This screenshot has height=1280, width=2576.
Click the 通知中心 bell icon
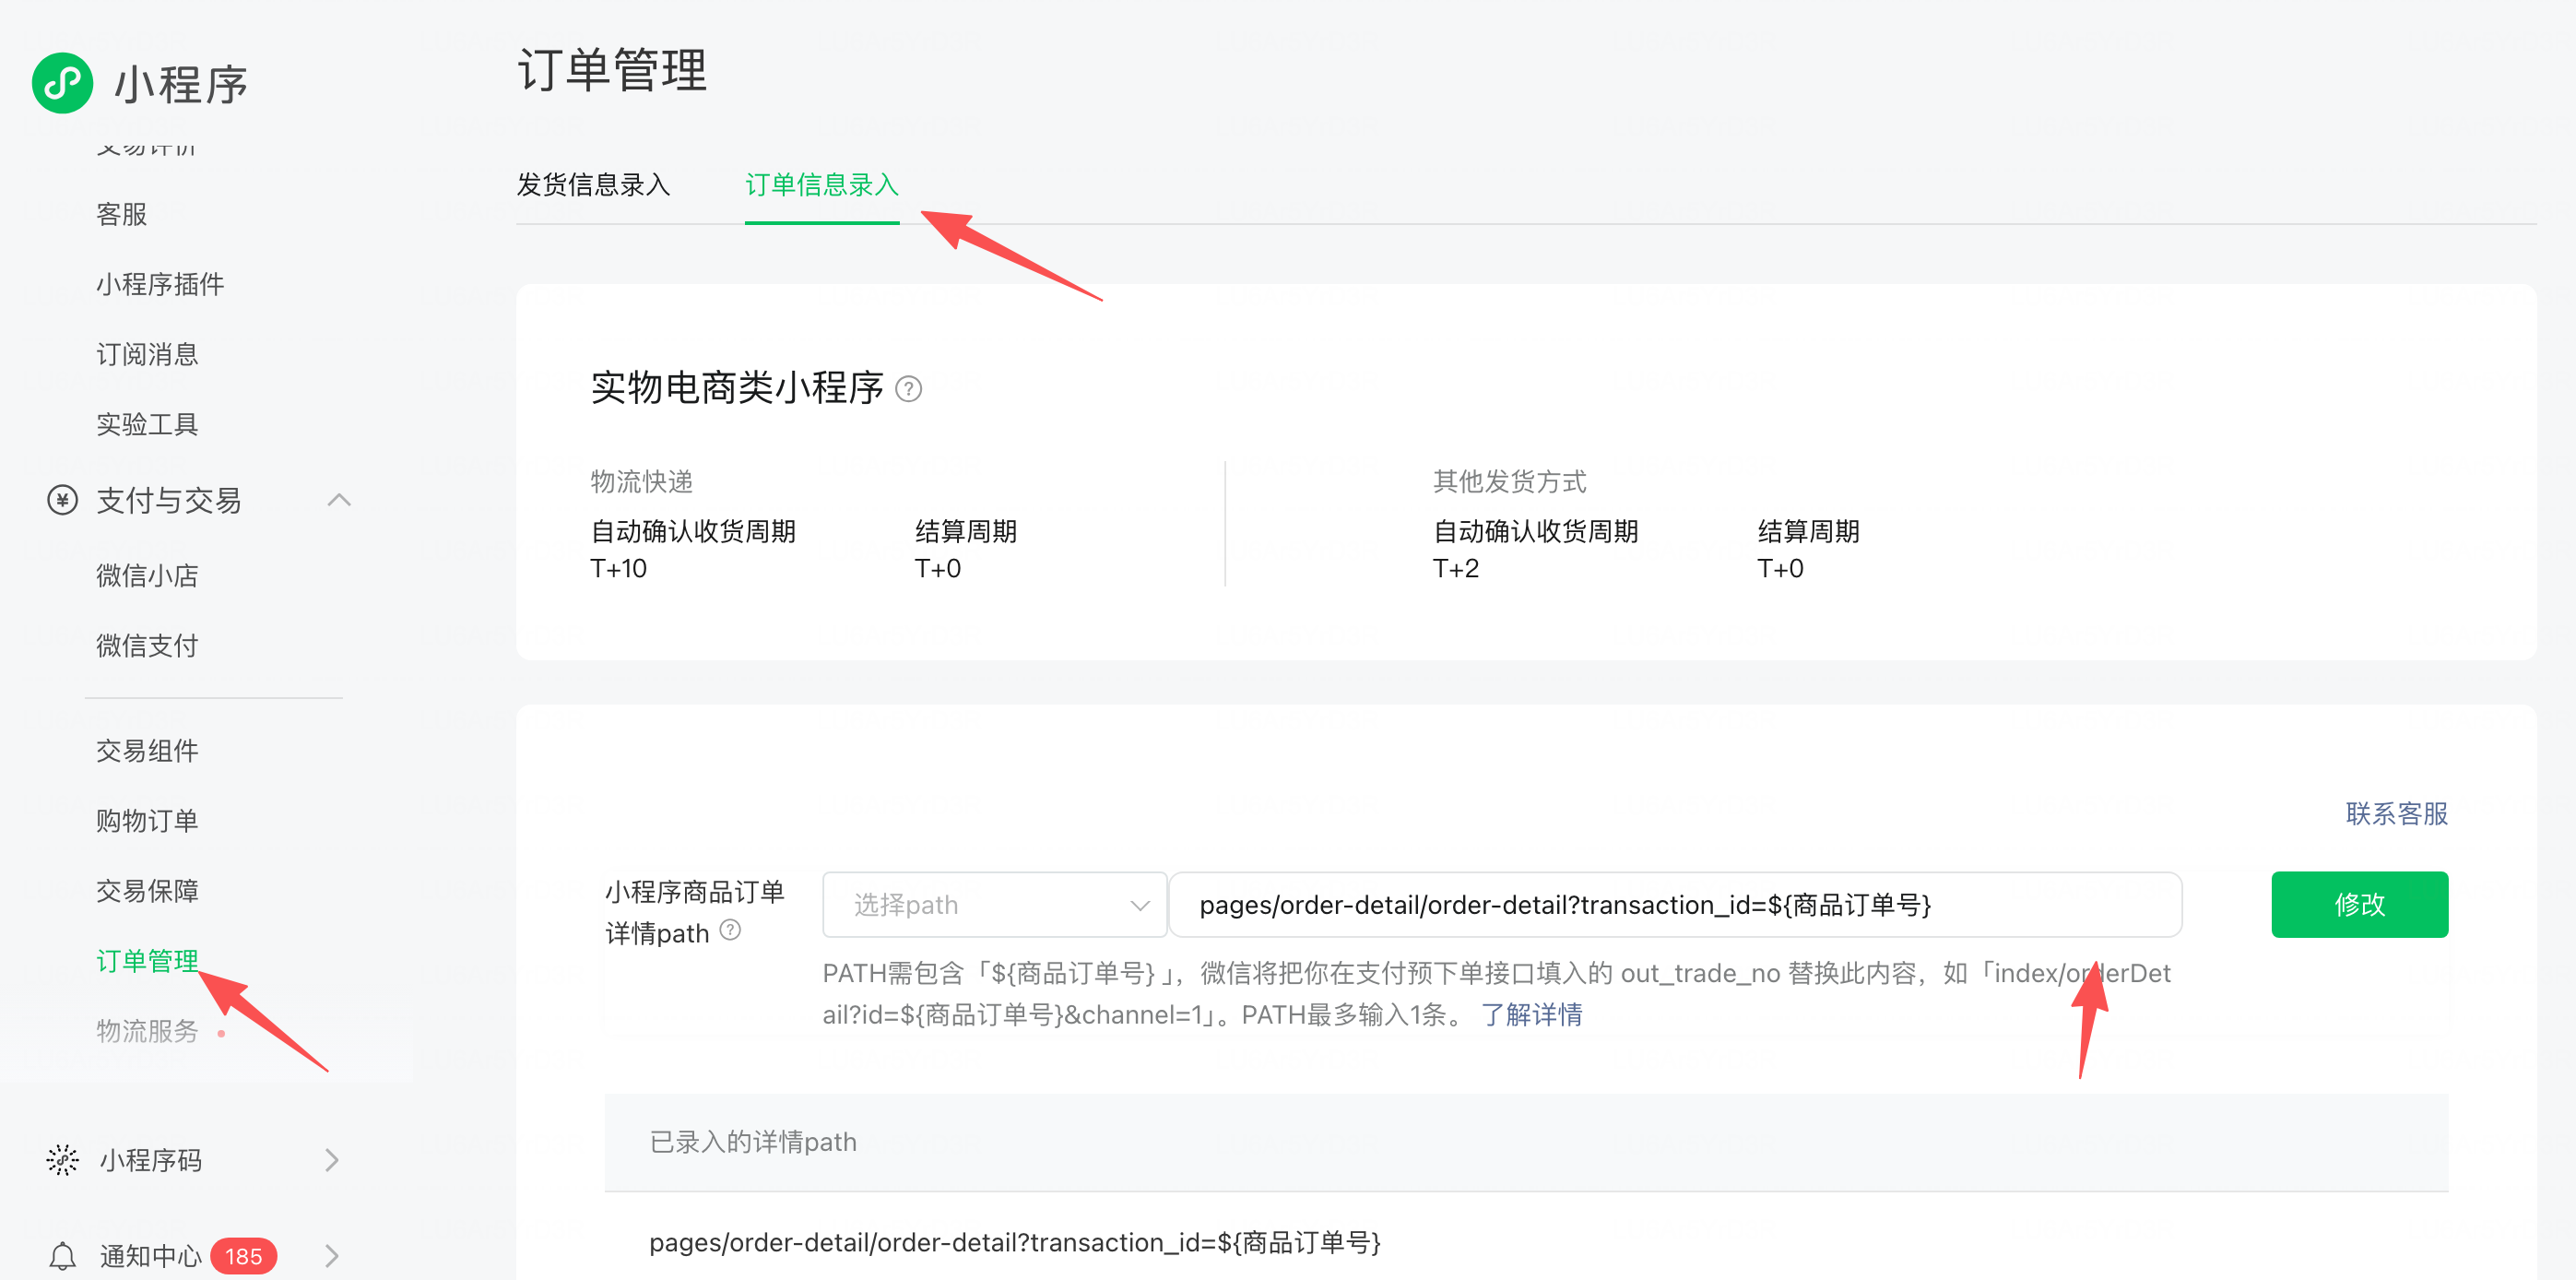coord(62,1256)
